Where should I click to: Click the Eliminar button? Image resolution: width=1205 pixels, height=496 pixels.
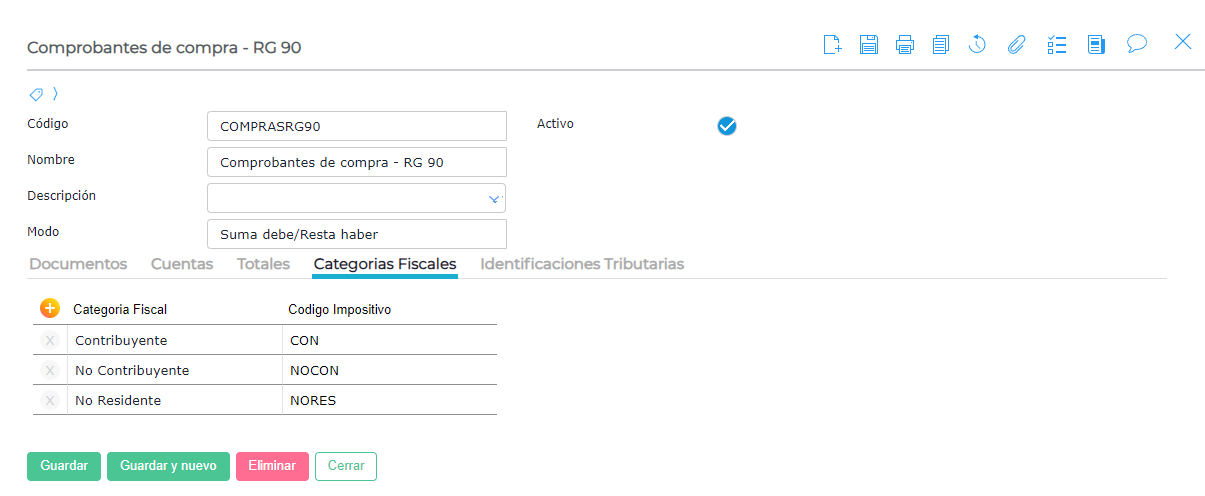click(x=272, y=466)
